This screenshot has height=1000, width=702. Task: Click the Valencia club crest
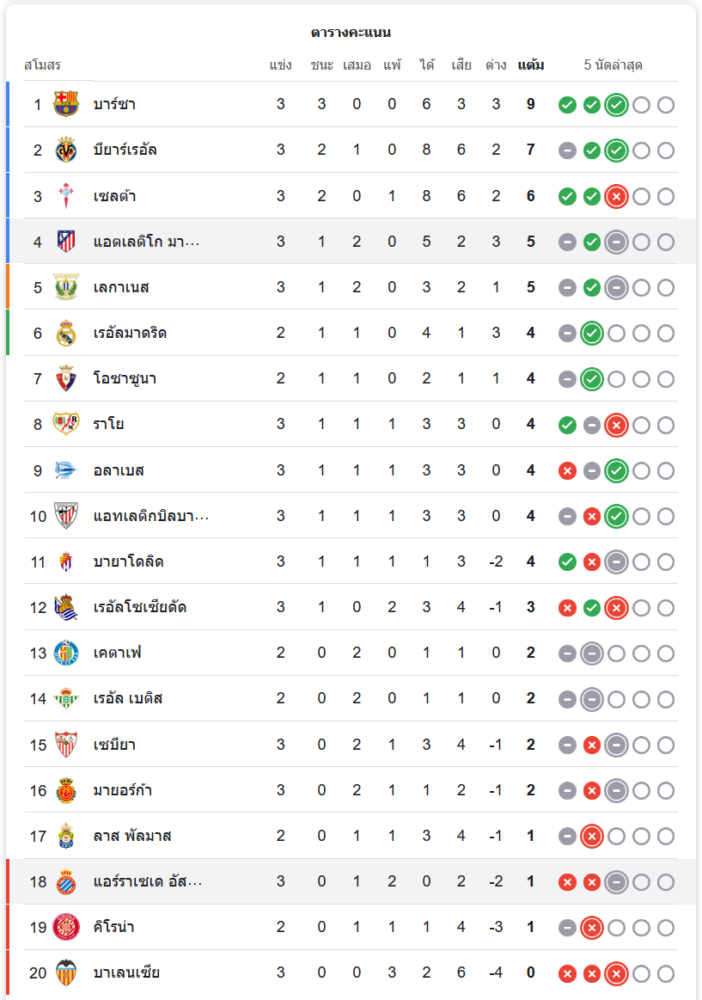point(66,973)
